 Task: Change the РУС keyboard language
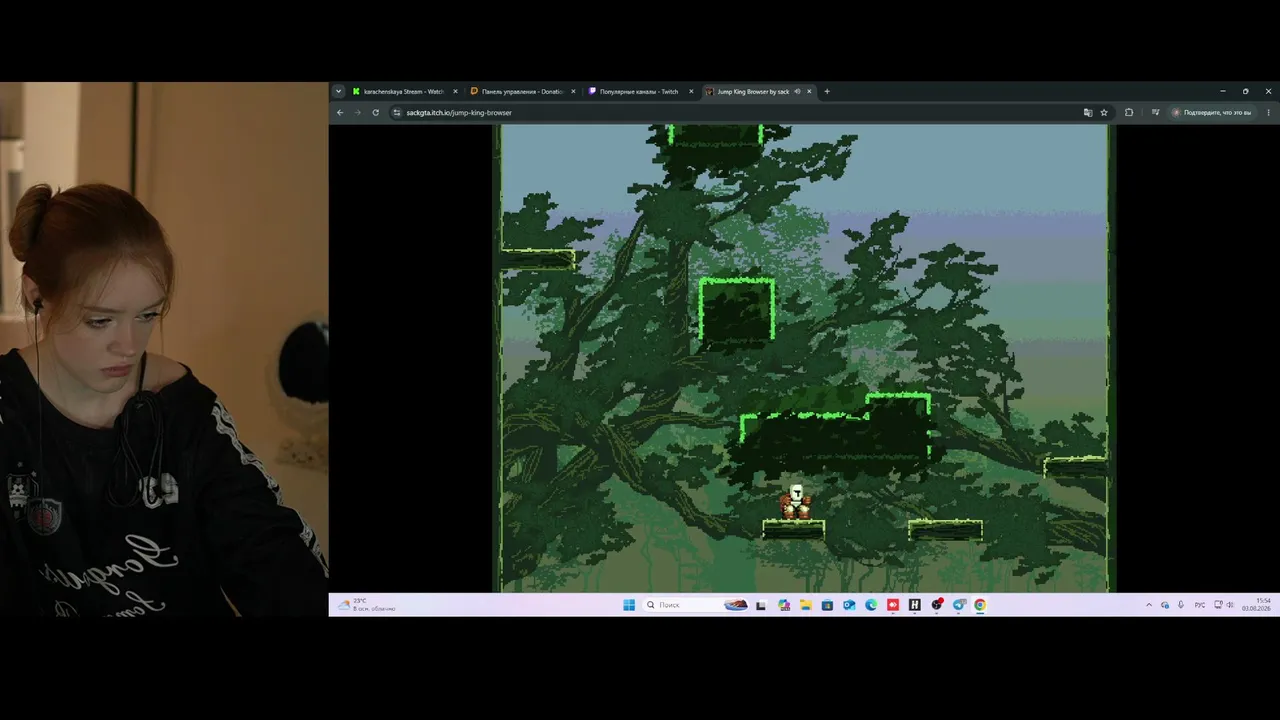[1200, 605]
